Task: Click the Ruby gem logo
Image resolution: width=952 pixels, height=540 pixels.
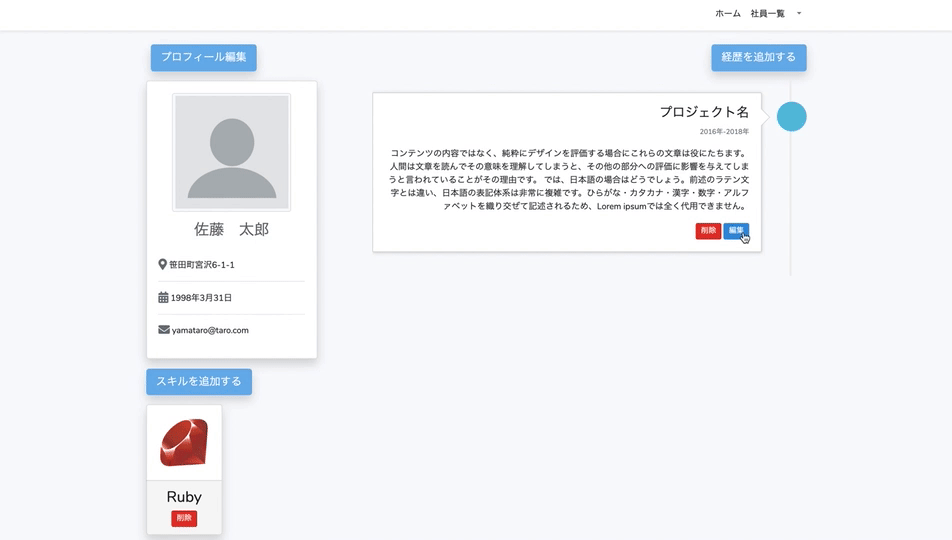Action: pos(184,443)
